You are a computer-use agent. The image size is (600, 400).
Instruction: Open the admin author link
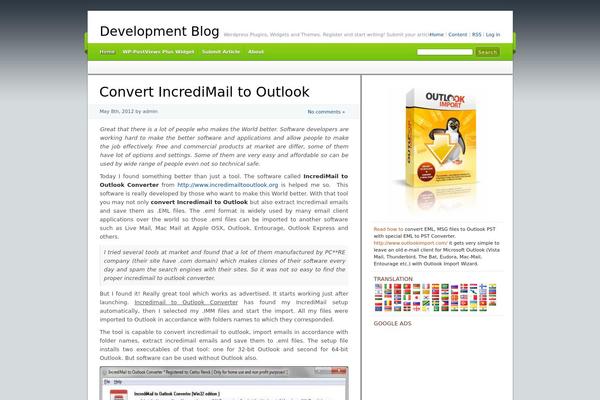[x=150, y=111]
